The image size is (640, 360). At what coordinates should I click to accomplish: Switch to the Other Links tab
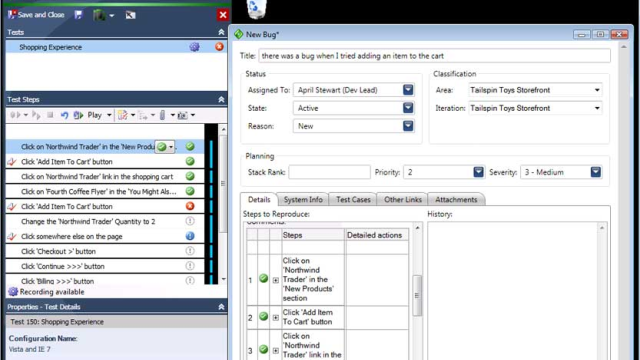[x=402, y=200]
